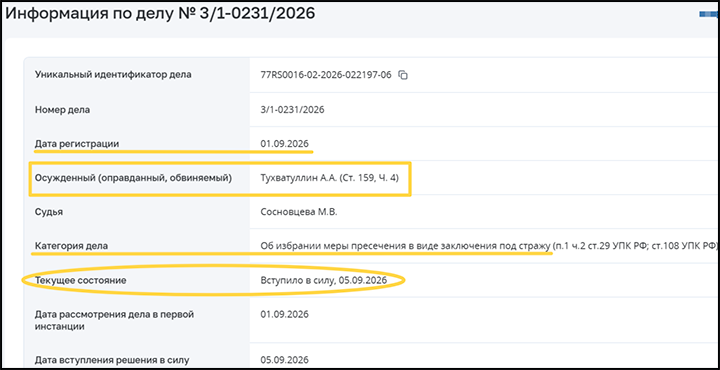
Task: Click label Дата рассмотрения дела в первой инстанции
Action: [x=115, y=320]
